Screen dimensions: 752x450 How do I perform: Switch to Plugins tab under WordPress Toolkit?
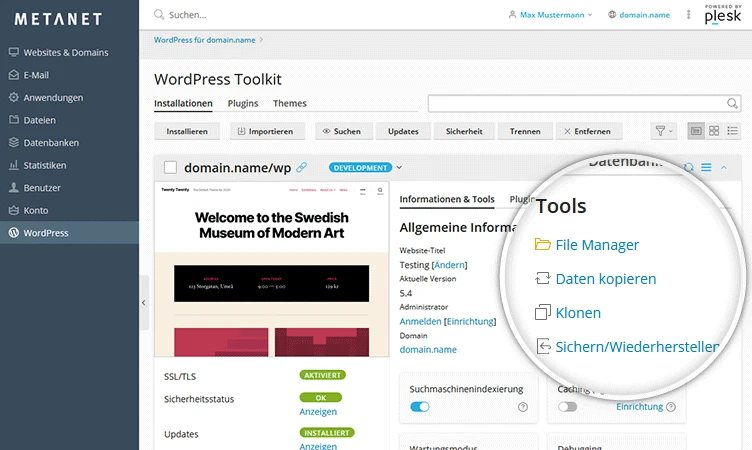coord(243,103)
